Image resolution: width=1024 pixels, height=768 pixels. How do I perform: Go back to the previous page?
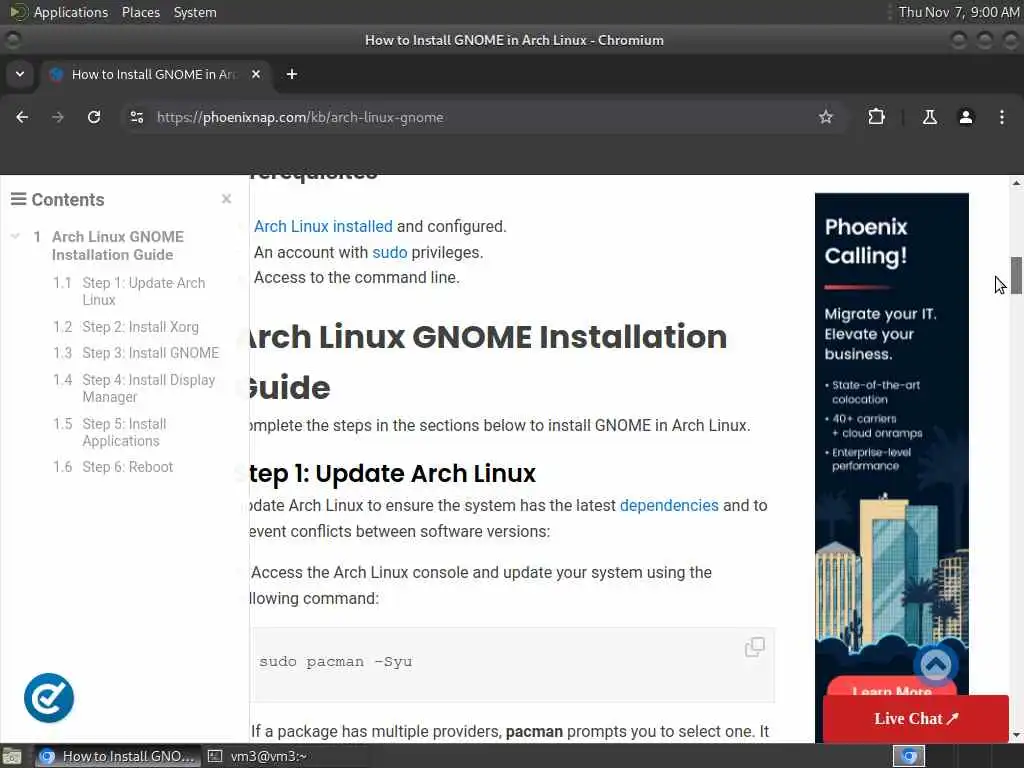tap(22, 117)
